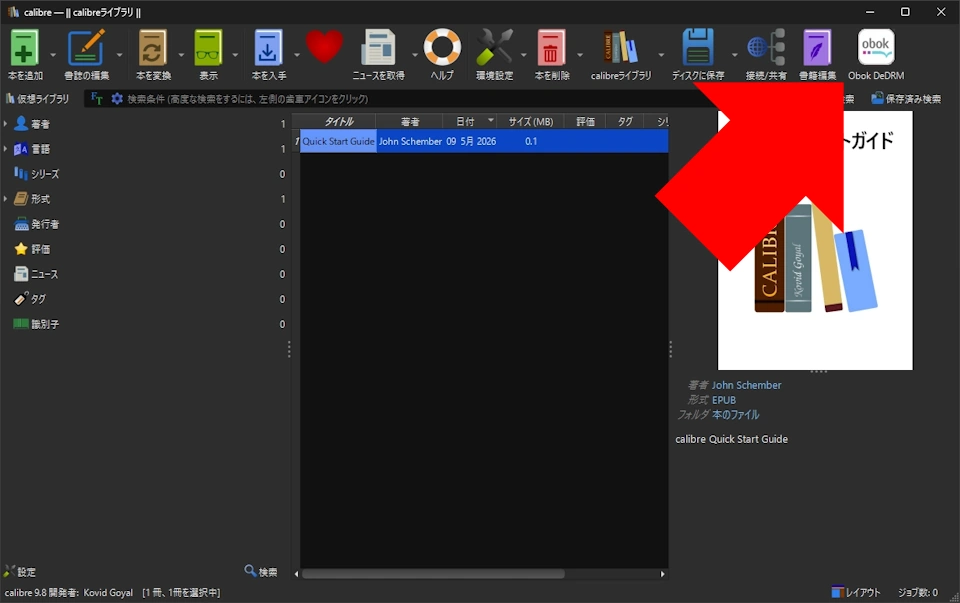The image size is (960, 603).
Task: Click the red heart donate icon
Action: 324,46
